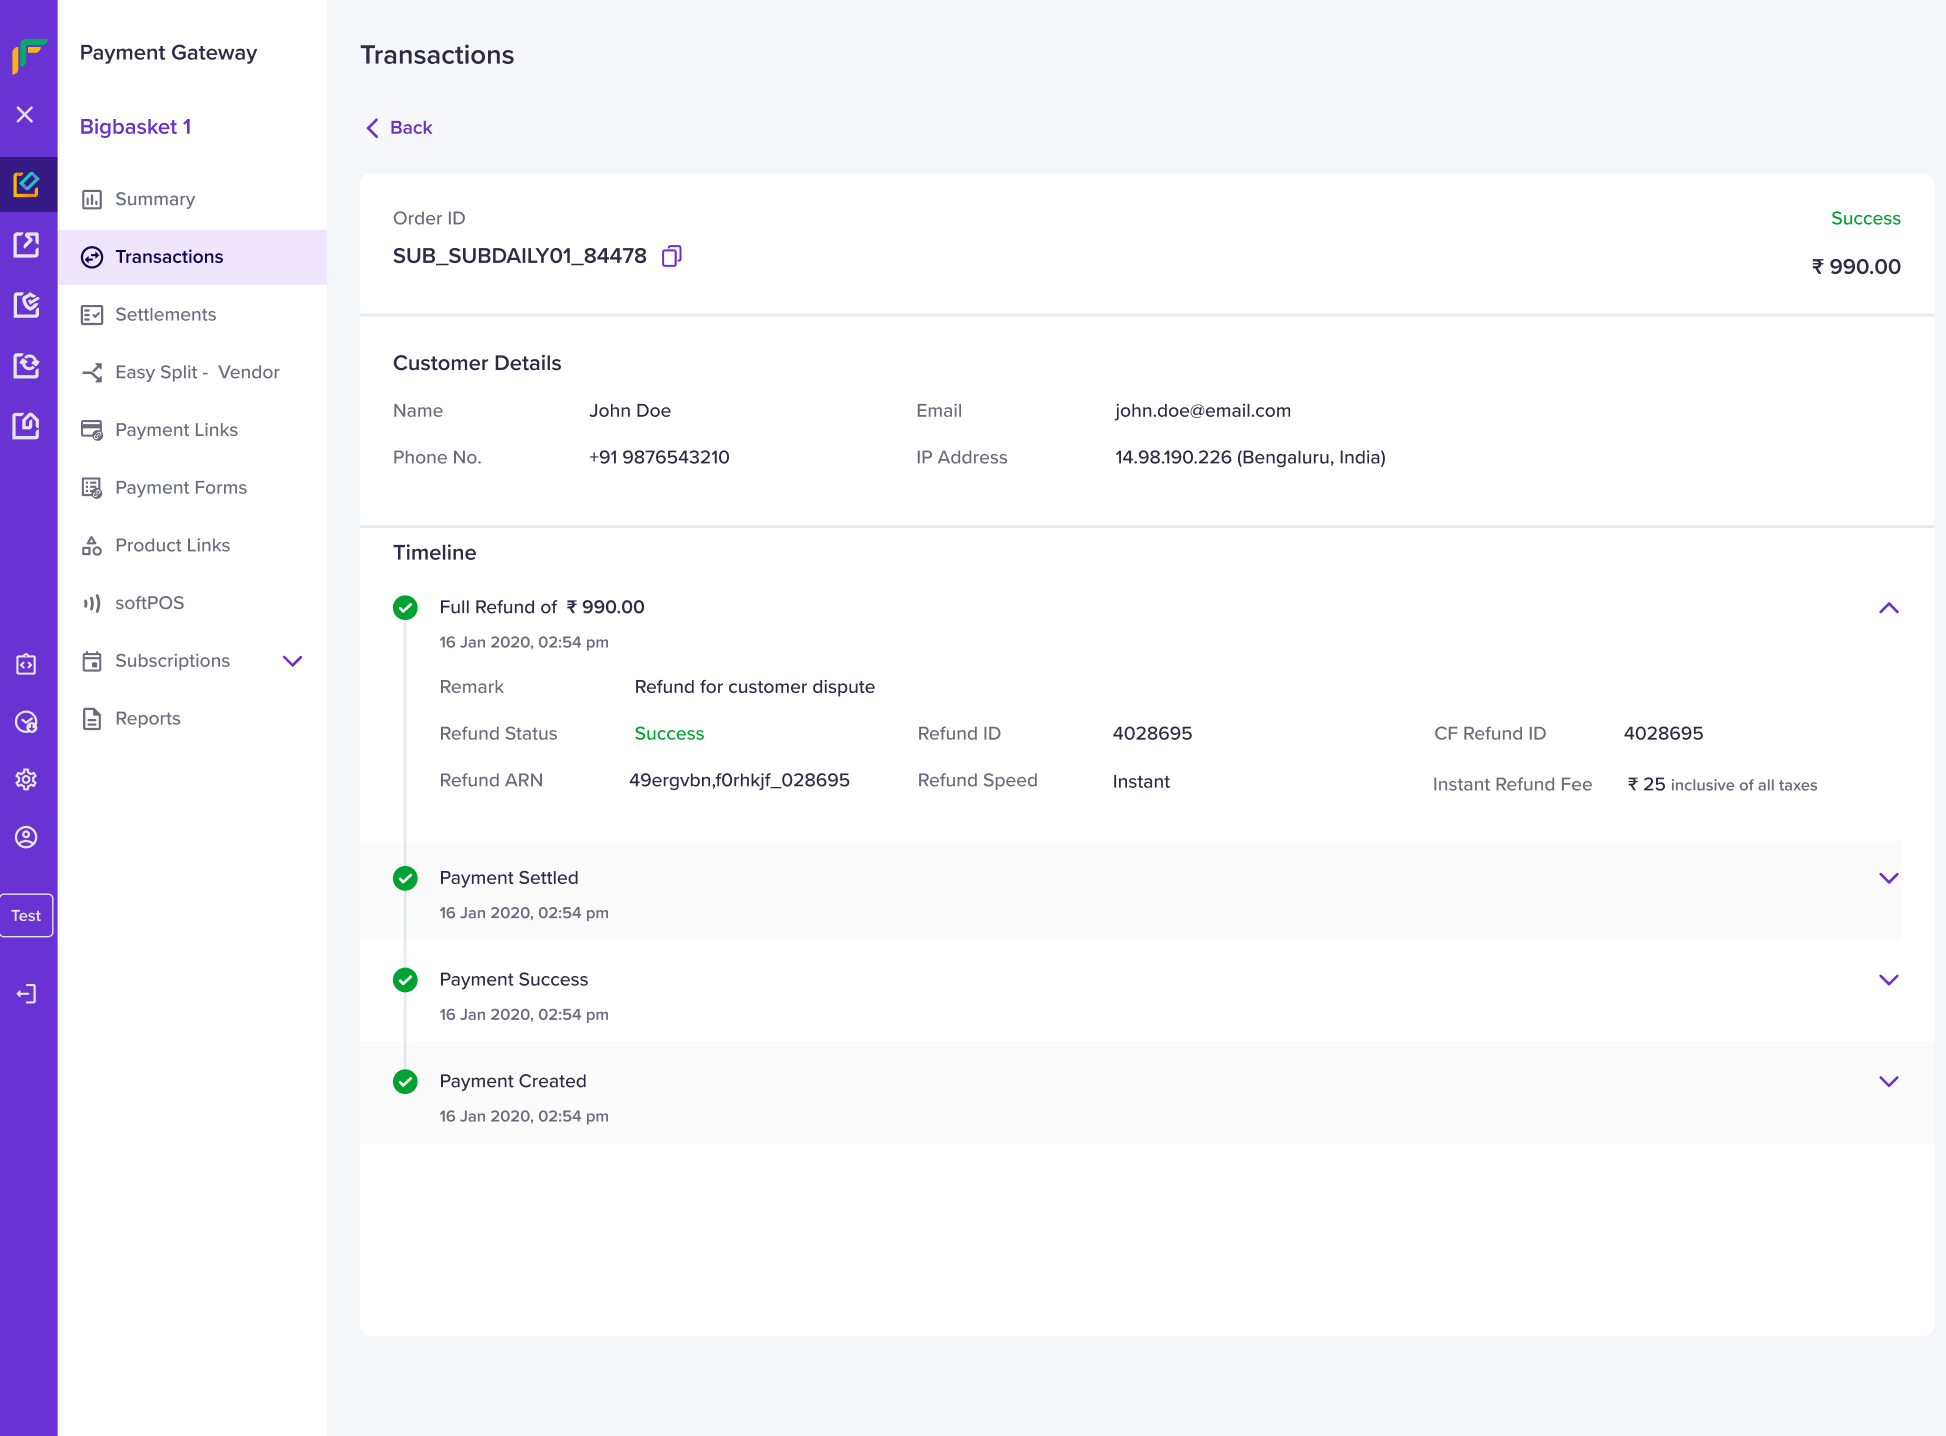Click the Cashfree logo at top left
1946x1436 pixels.
tap(29, 55)
